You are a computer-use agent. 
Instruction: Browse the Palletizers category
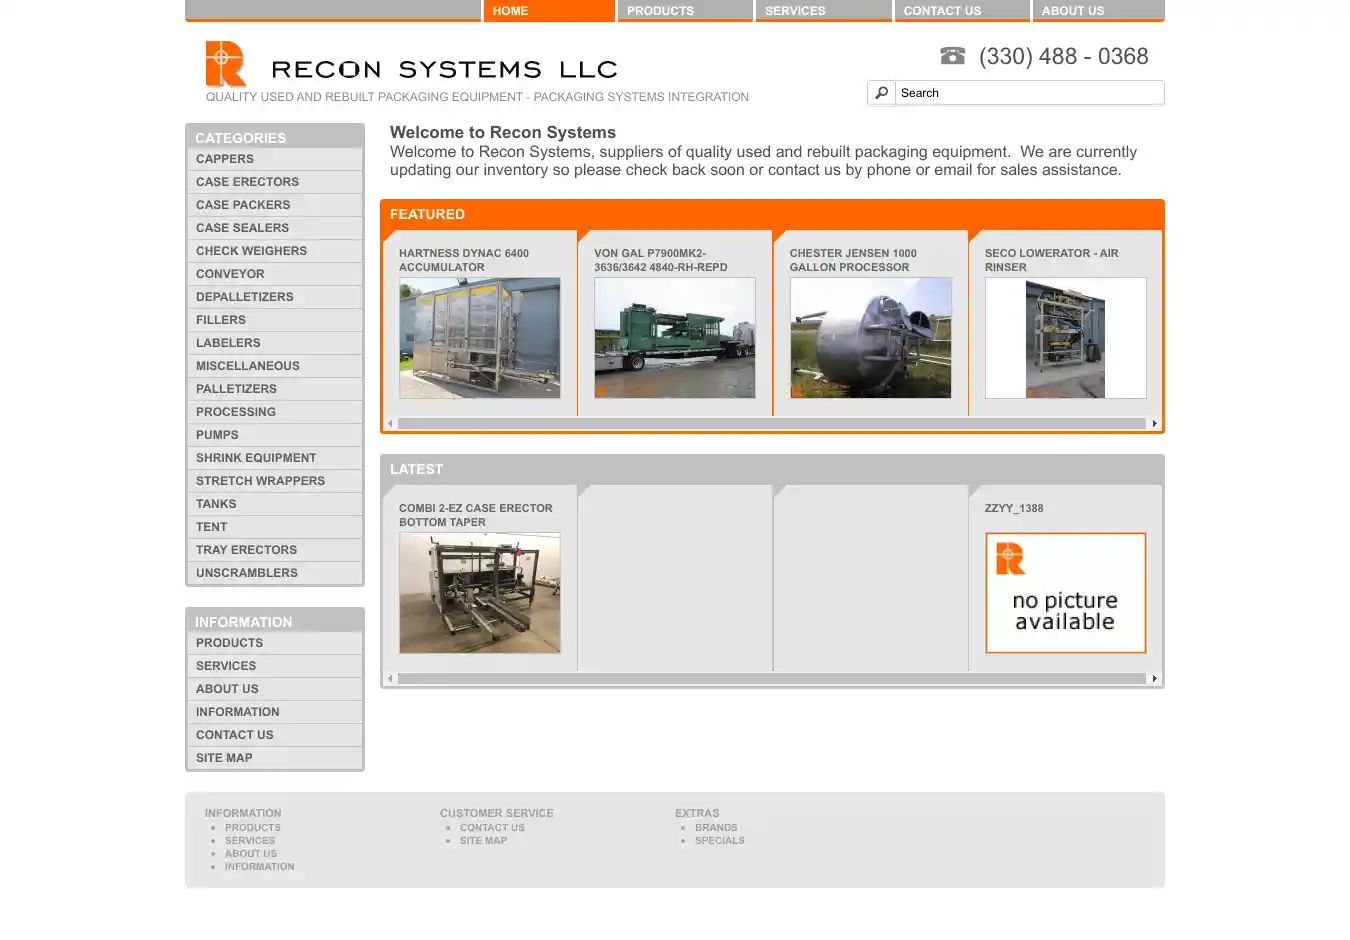coord(236,389)
